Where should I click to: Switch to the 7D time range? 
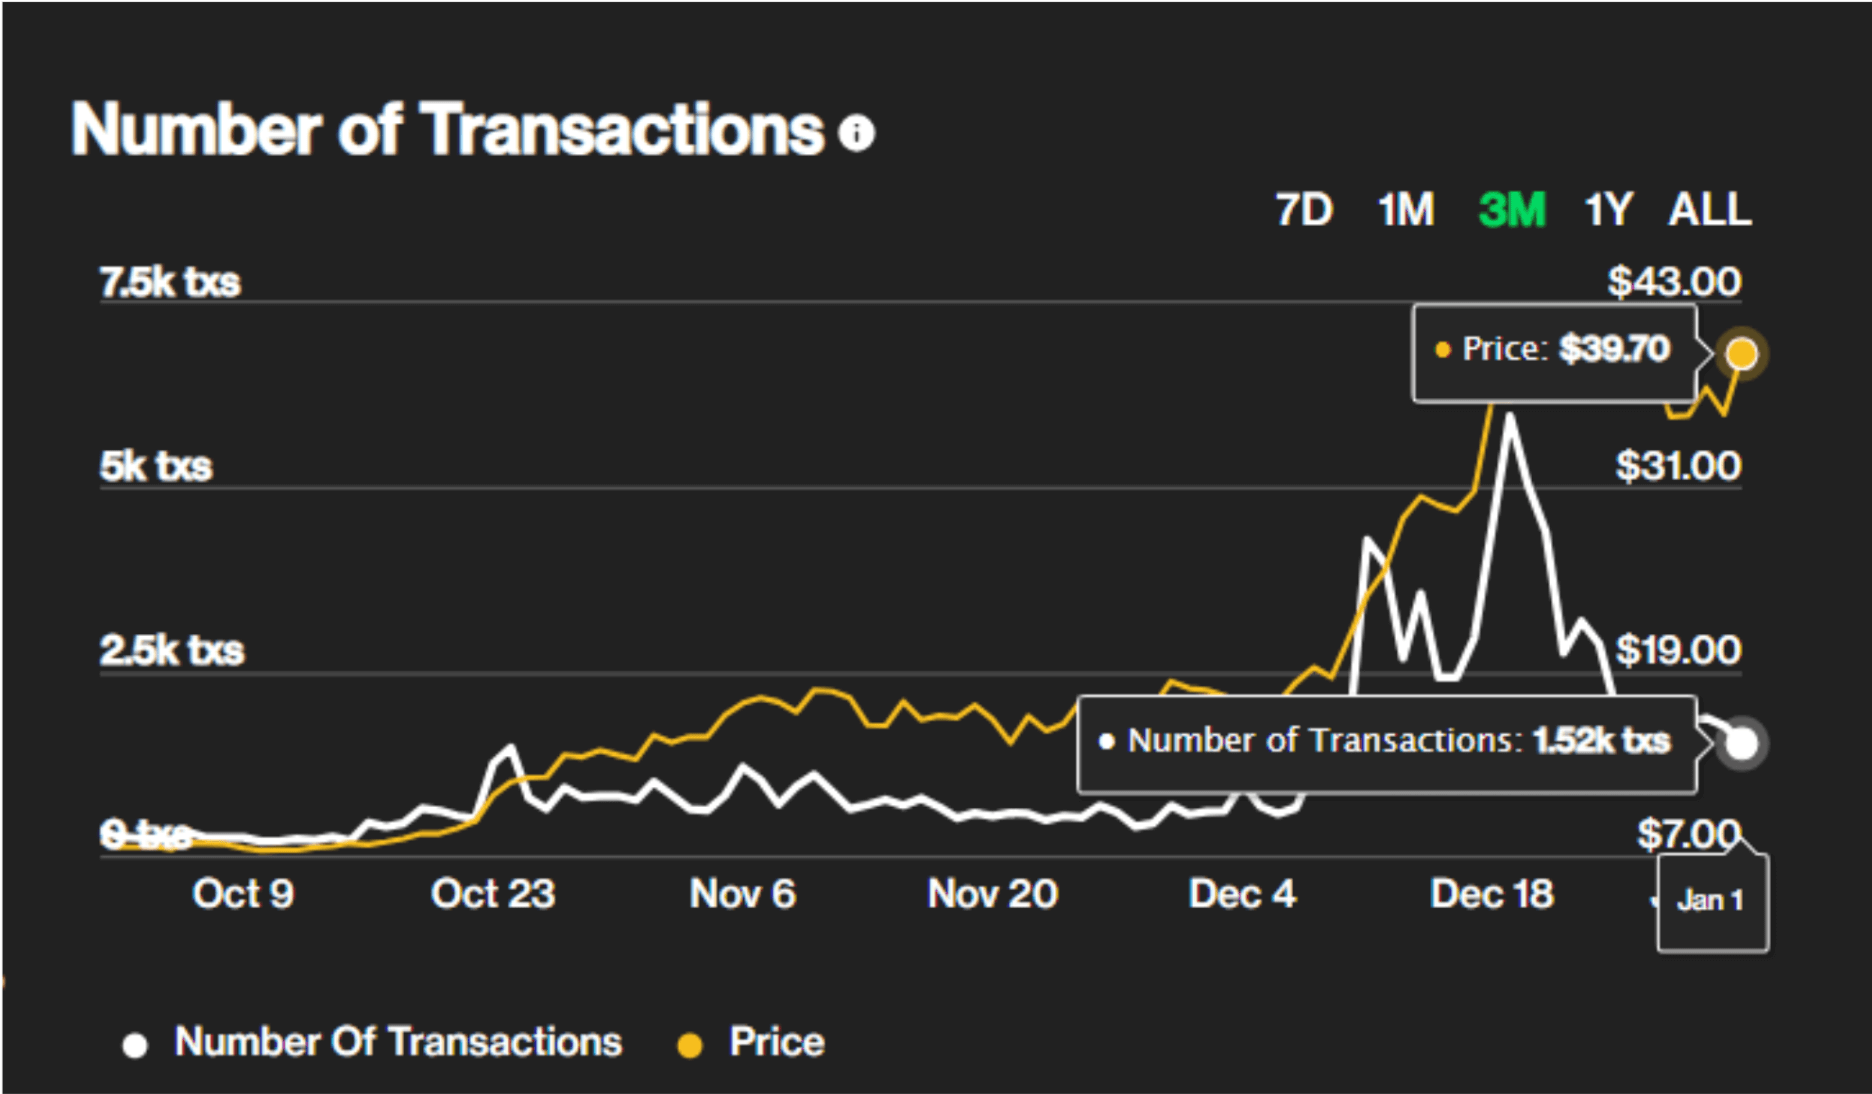(x=1305, y=210)
